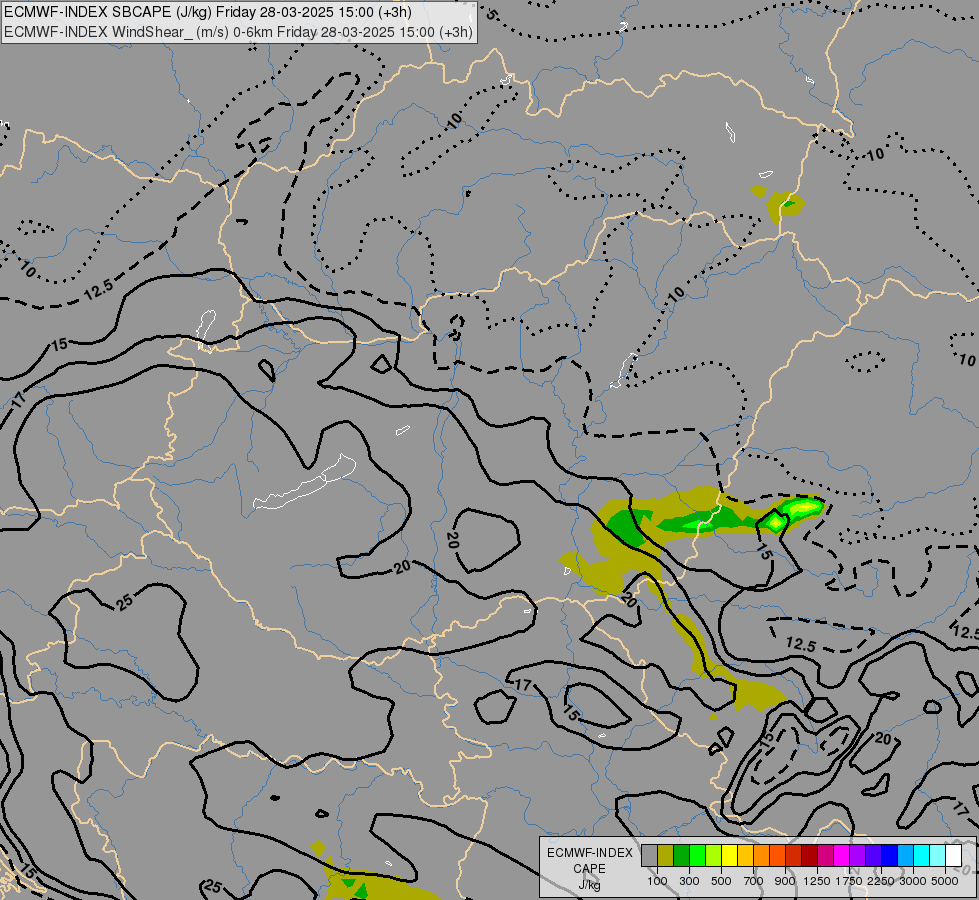Click the amber swatch left of 700
This screenshot has height=900, width=979.
pyautogui.click(x=745, y=856)
